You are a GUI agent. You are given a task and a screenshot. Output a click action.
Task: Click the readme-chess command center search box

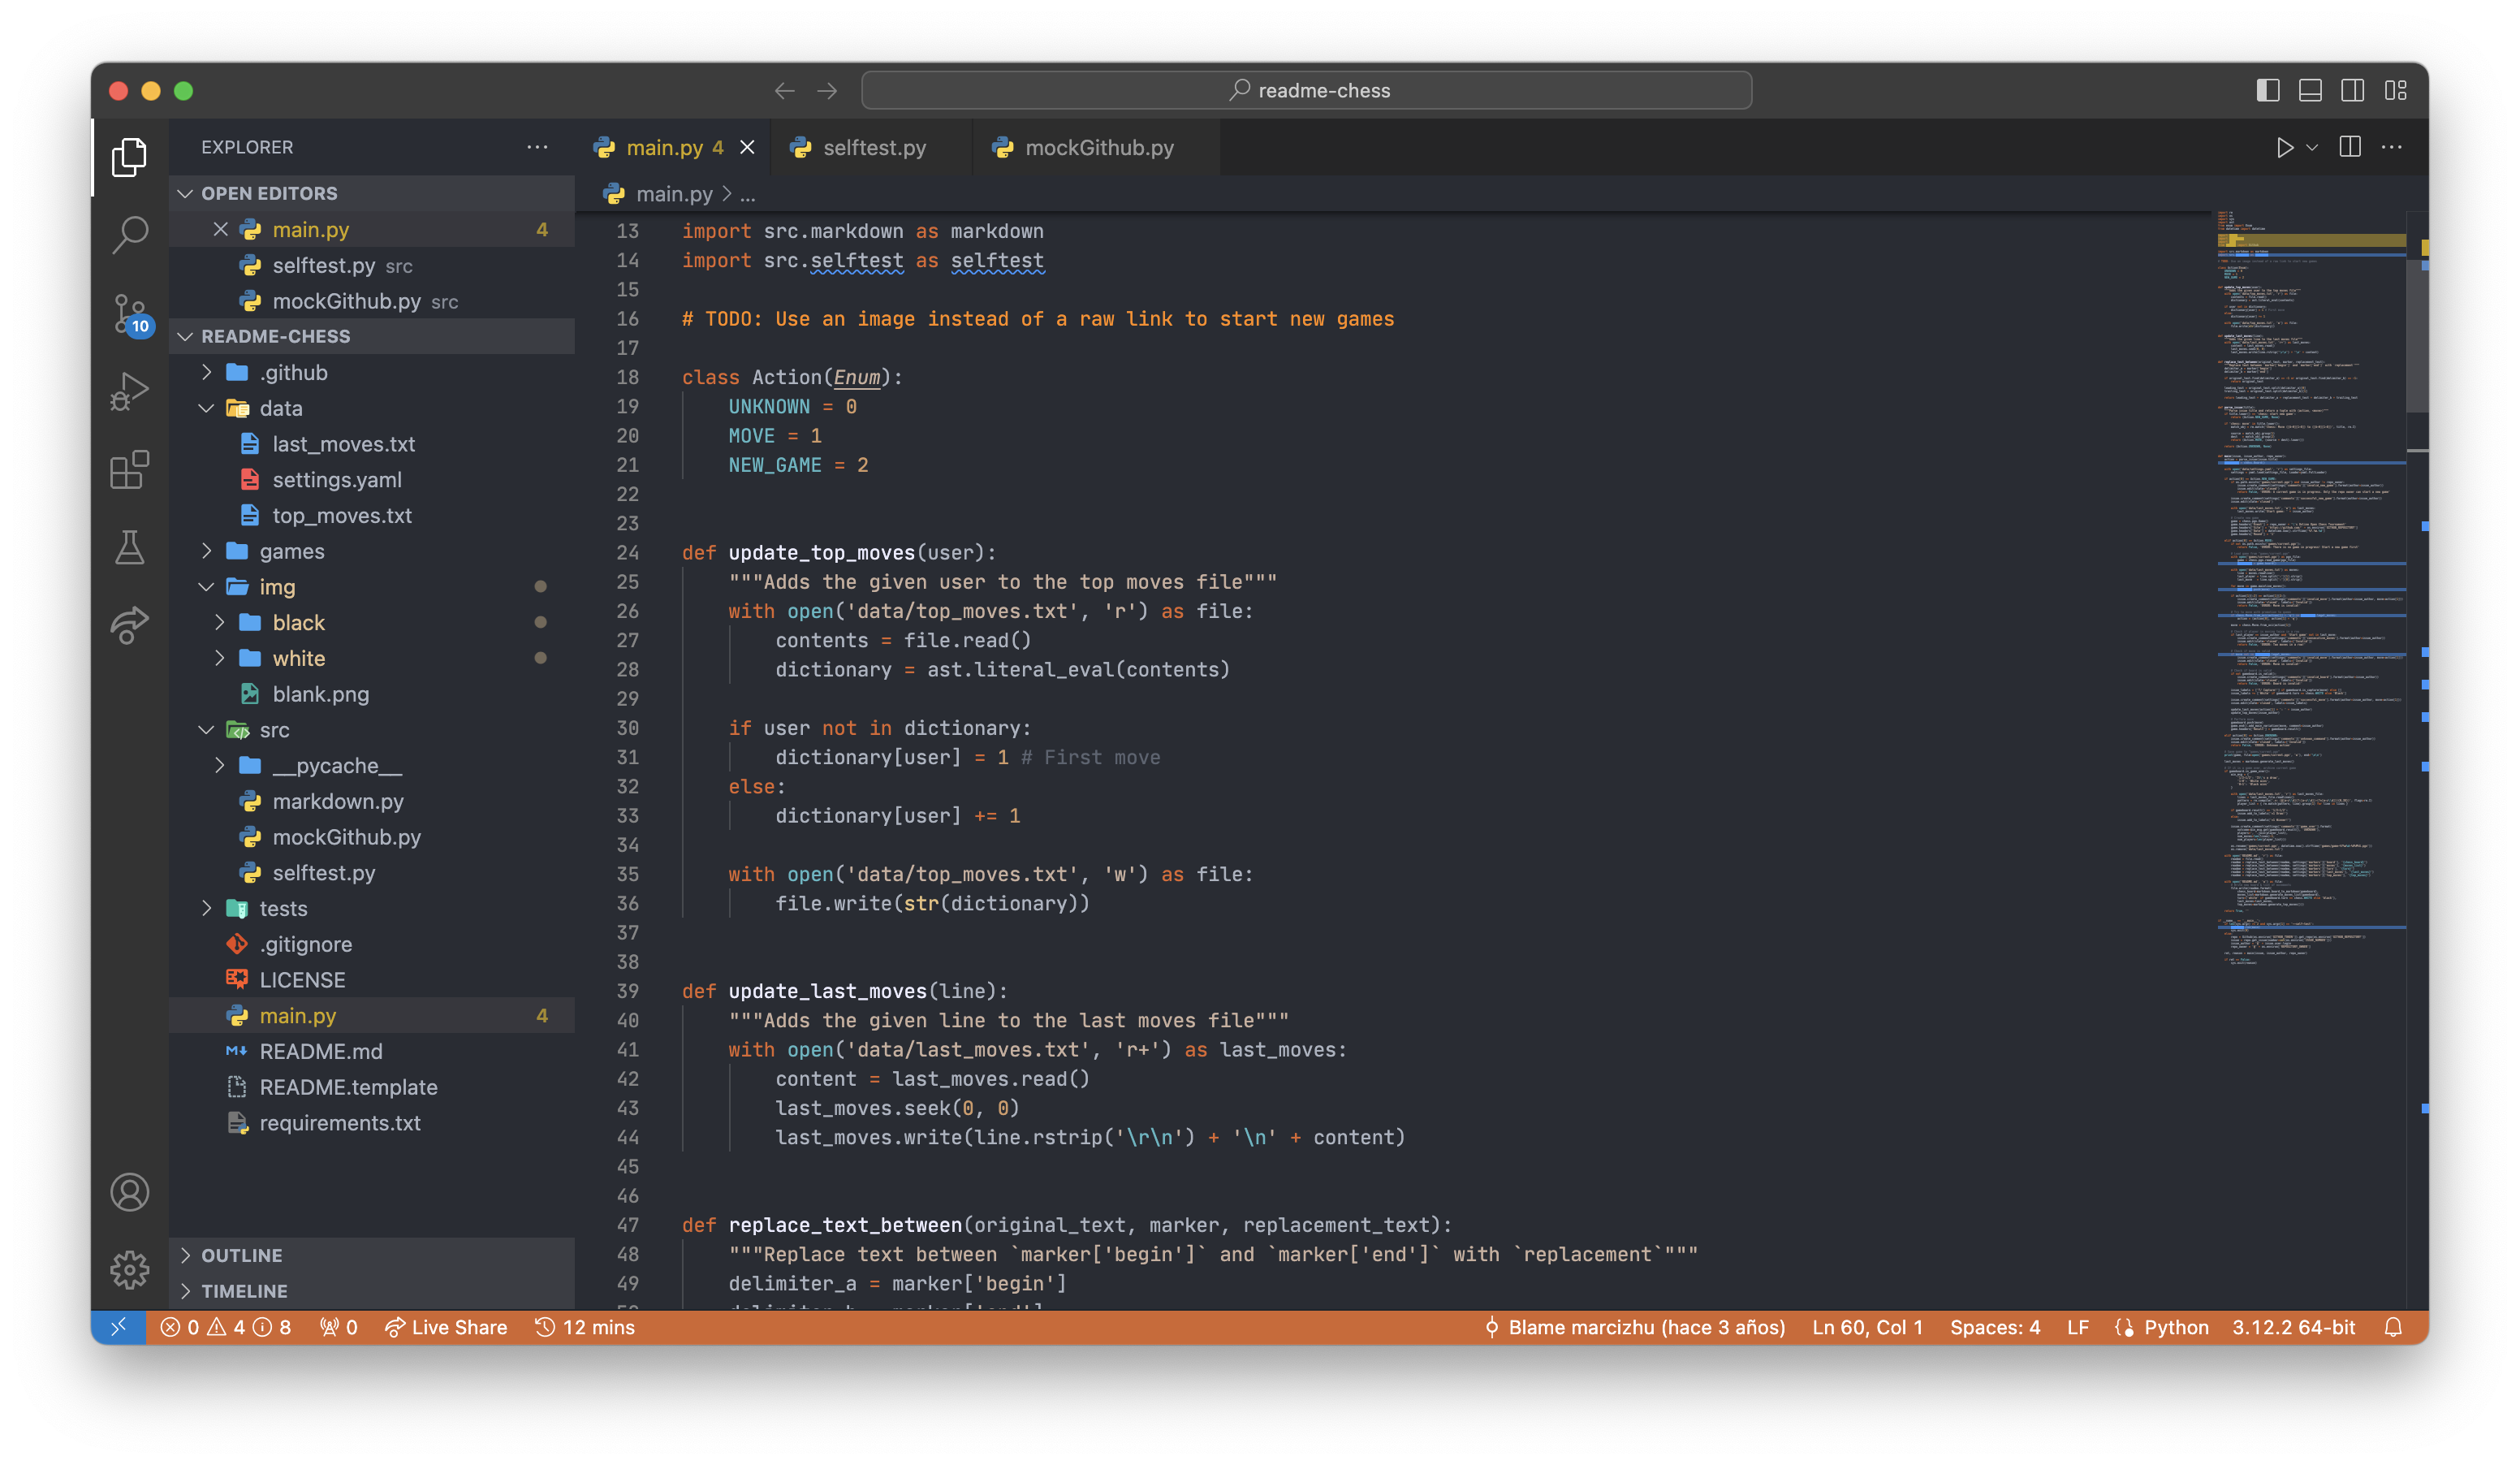(1306, 91)
